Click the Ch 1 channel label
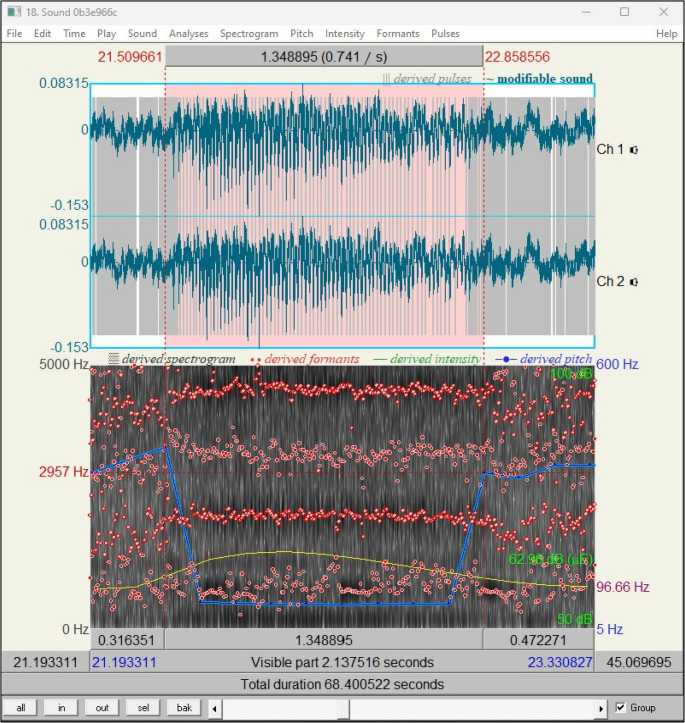Image resolution: width=685 pixels, height=723 pixels. (610, 149)
